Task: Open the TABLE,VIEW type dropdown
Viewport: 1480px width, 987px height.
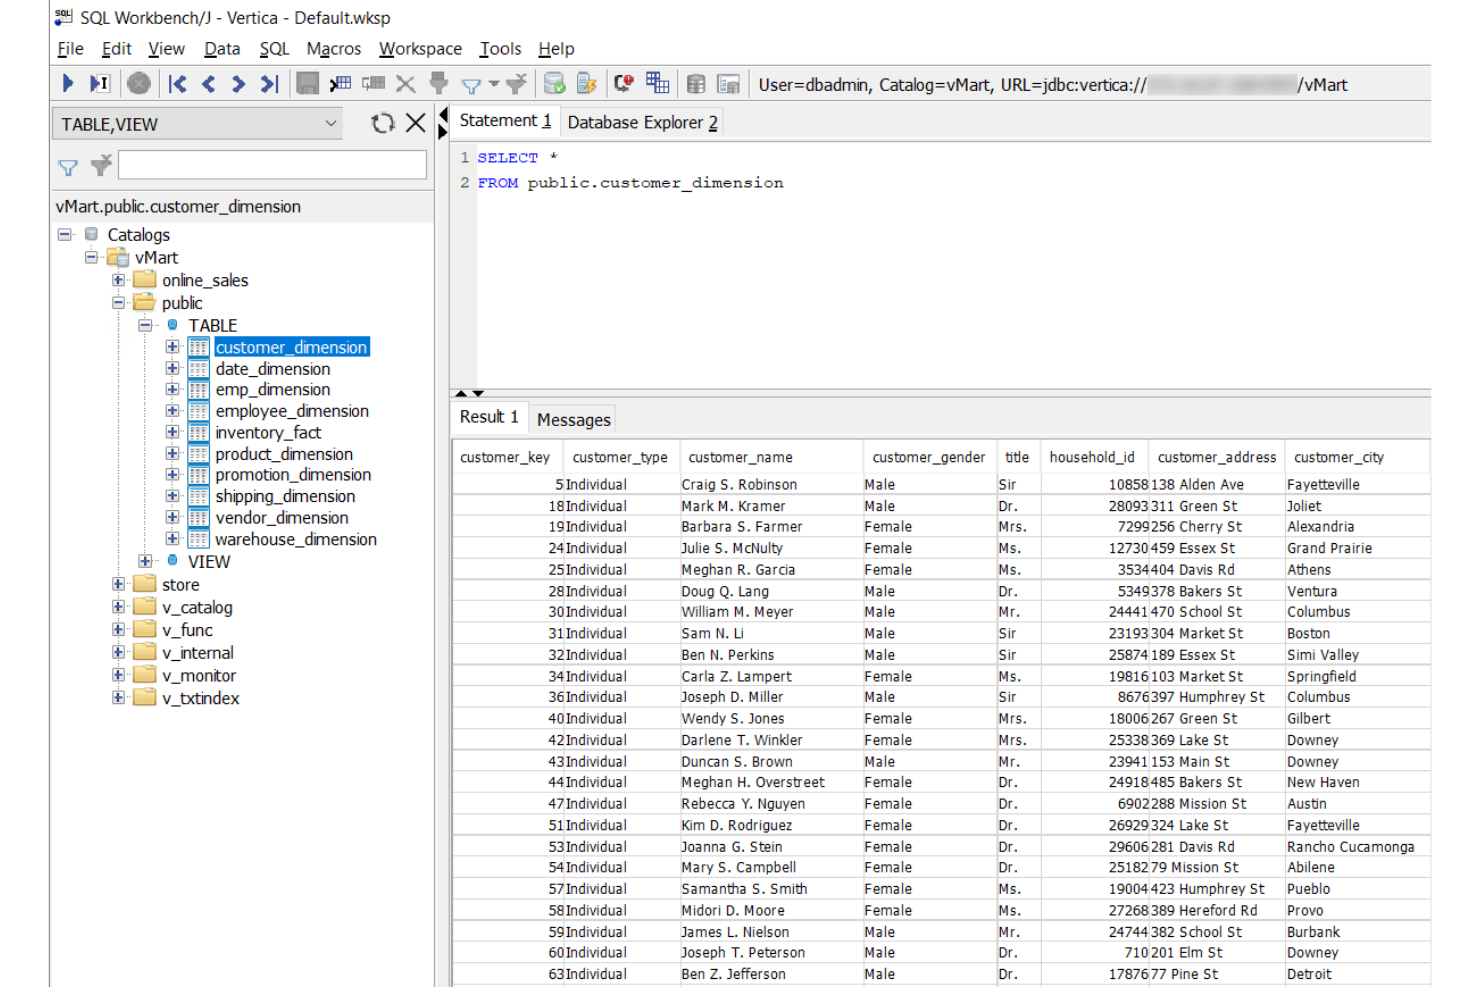Action: coord(330,123)
